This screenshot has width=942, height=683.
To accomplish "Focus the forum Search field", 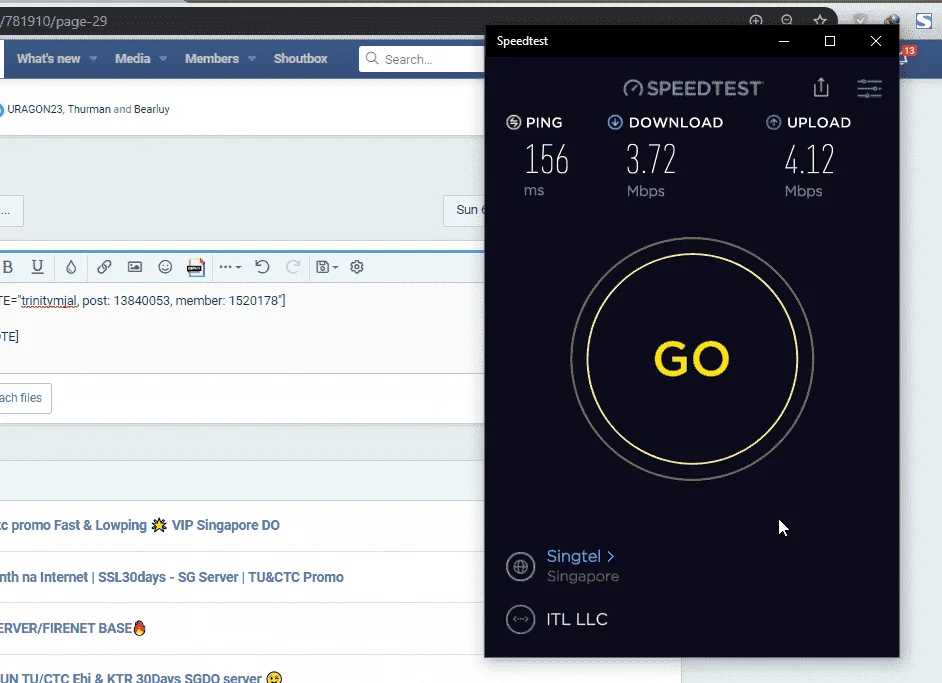I will coord(422,59).
